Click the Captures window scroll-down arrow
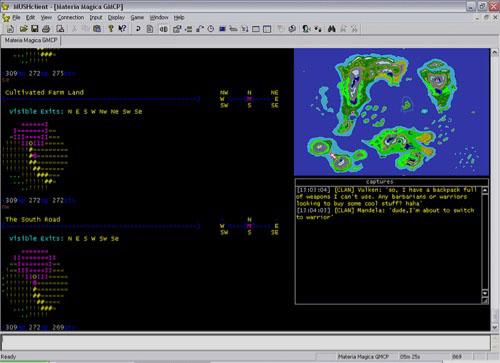Screen dimensions: 500x363 tap(485, 293)
